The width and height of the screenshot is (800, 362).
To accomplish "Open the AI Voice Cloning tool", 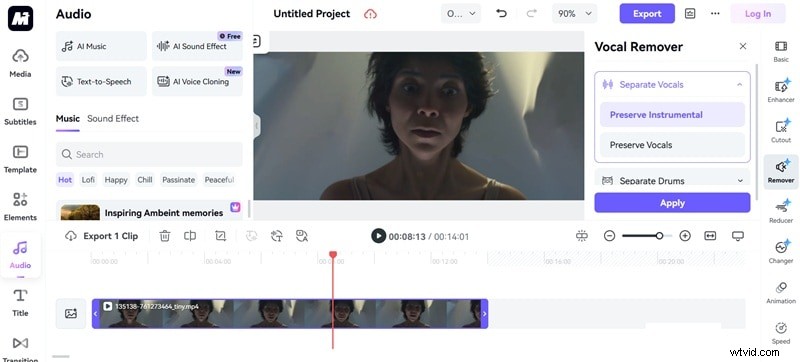I will click(x=197, y=81).
